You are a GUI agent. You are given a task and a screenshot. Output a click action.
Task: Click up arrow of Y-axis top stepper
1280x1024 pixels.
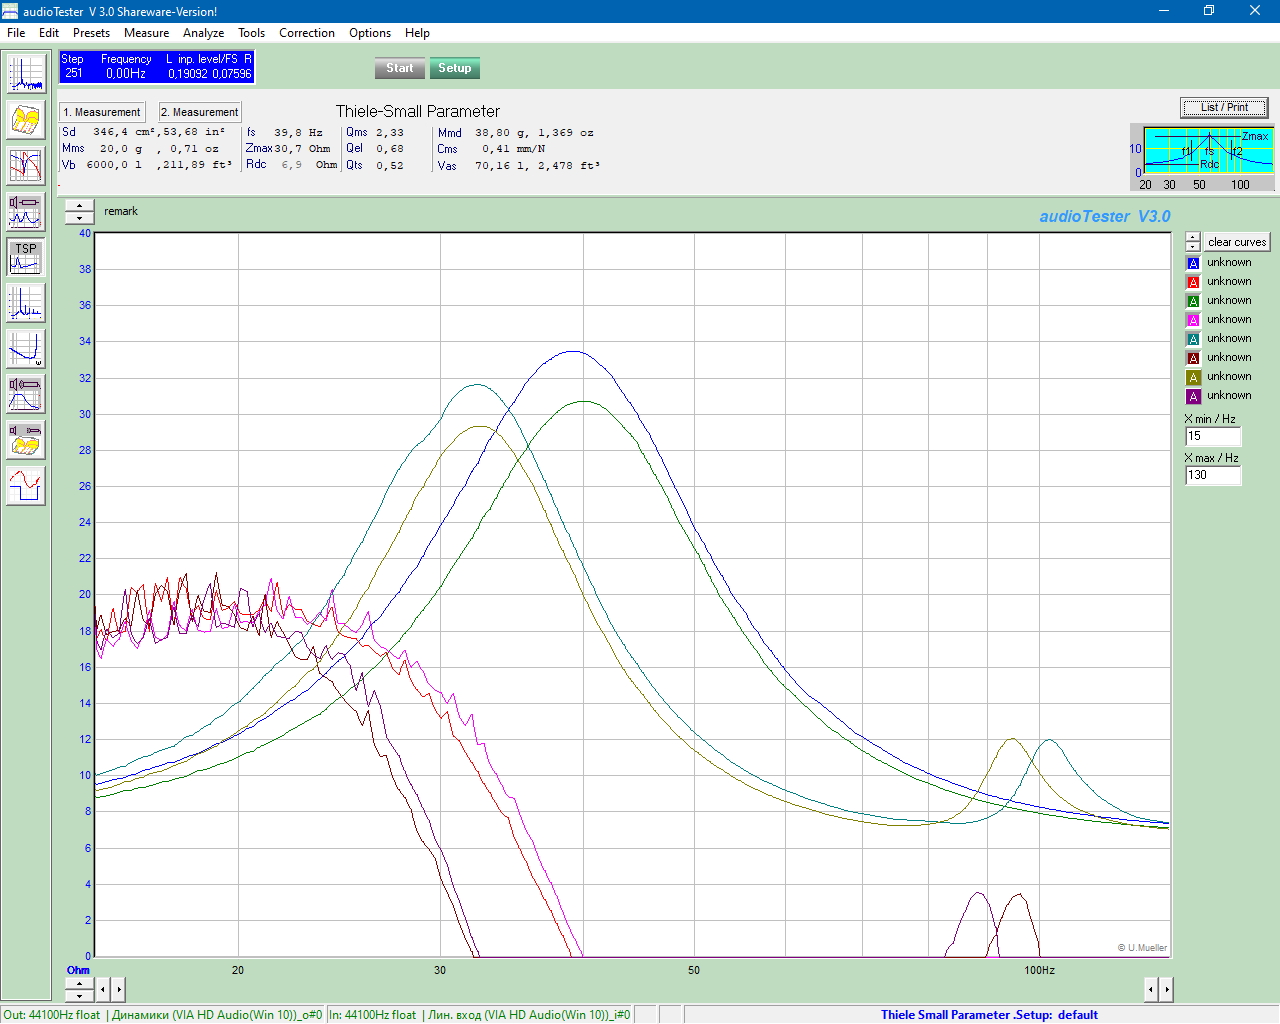click(79, 206)
